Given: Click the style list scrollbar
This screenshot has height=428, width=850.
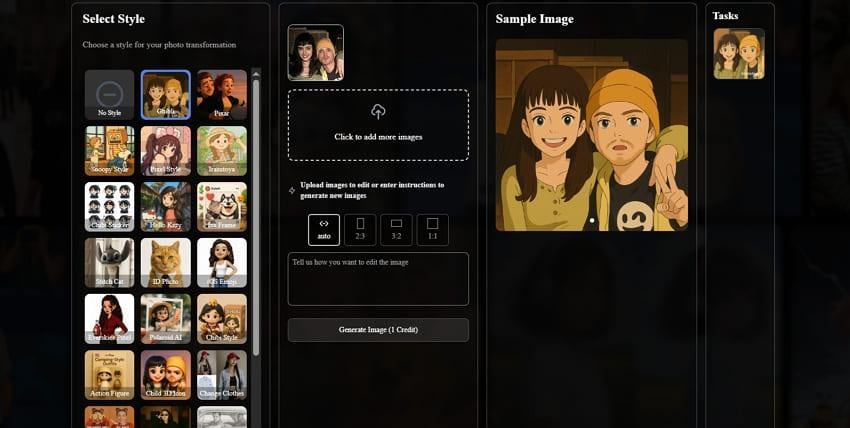Looking at the screenshot, I should click(256, 217).
